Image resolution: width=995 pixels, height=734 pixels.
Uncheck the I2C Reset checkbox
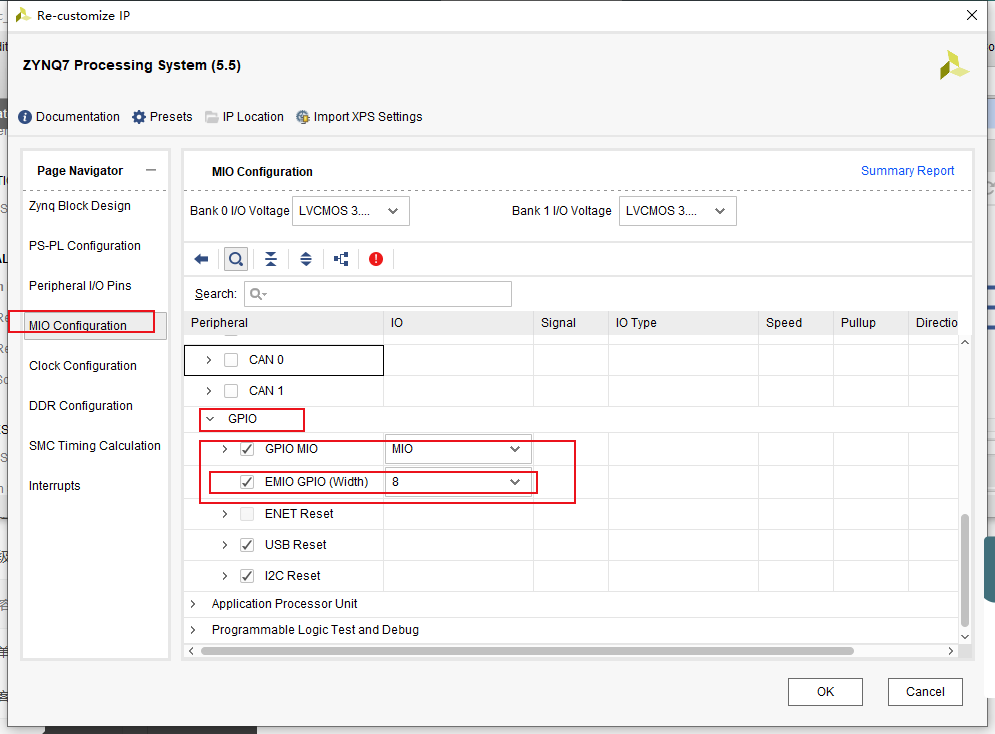pyautogui.click(x=247, y=576)
